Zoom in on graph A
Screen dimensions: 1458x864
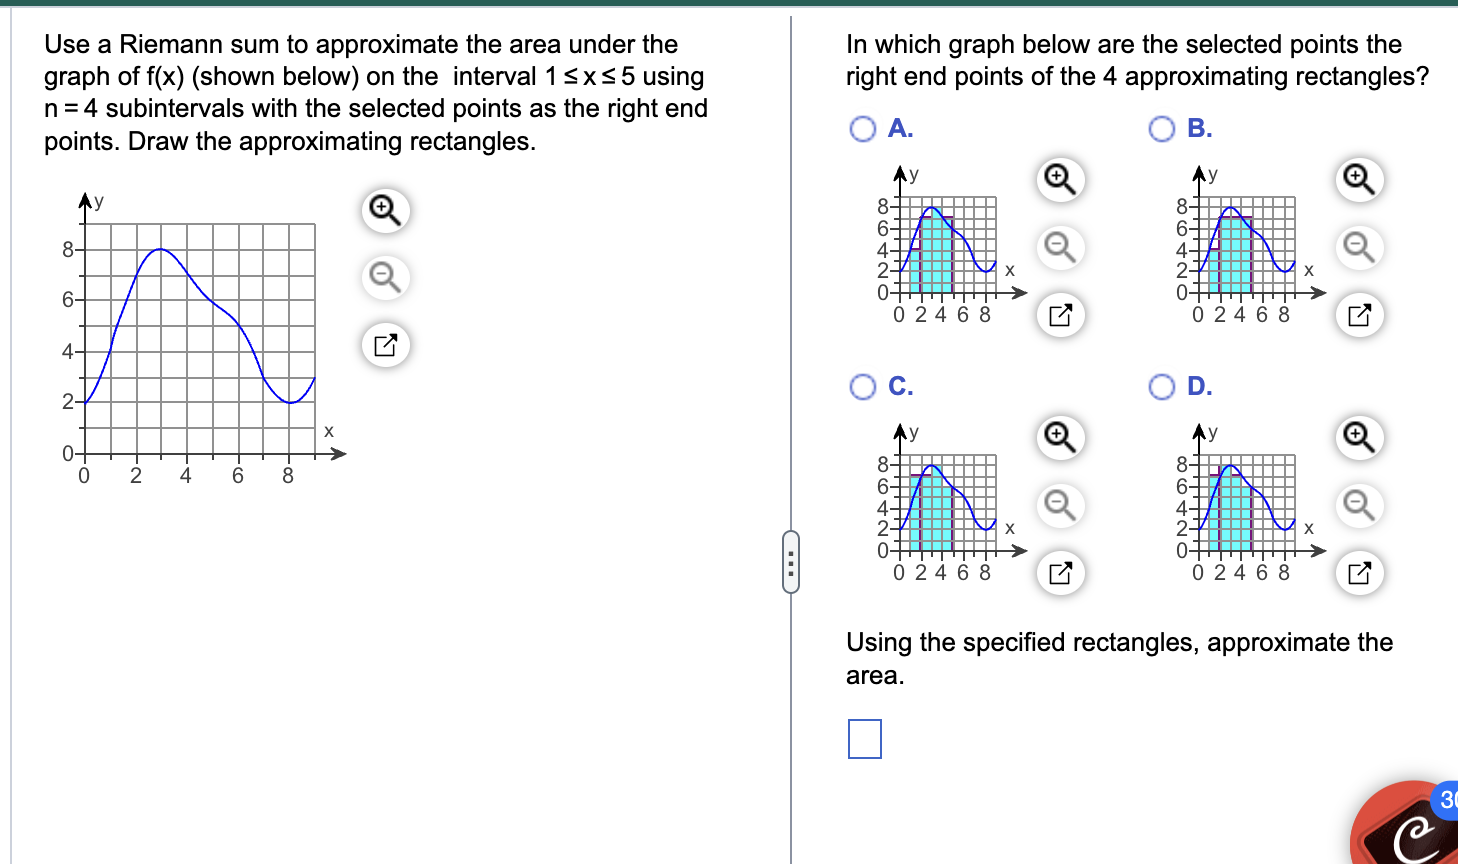coord(1060,179)
